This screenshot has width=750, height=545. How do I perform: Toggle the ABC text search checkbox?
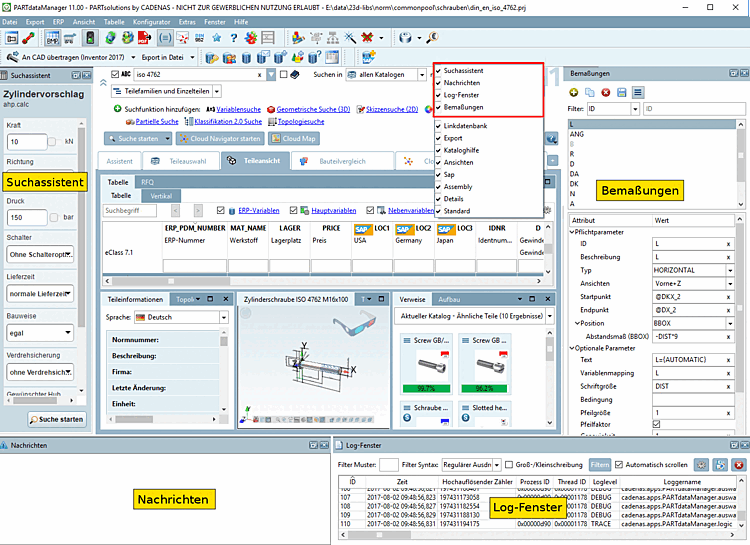pos(115,74)
